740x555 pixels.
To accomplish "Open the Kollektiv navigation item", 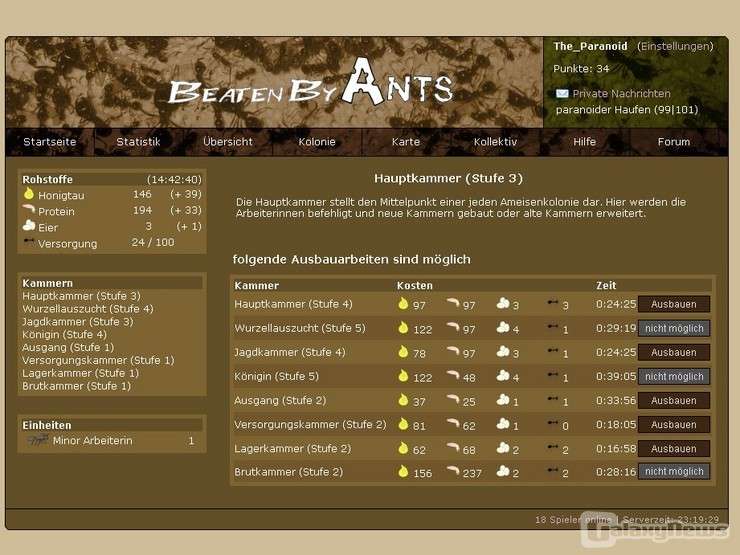I will 495,142.
